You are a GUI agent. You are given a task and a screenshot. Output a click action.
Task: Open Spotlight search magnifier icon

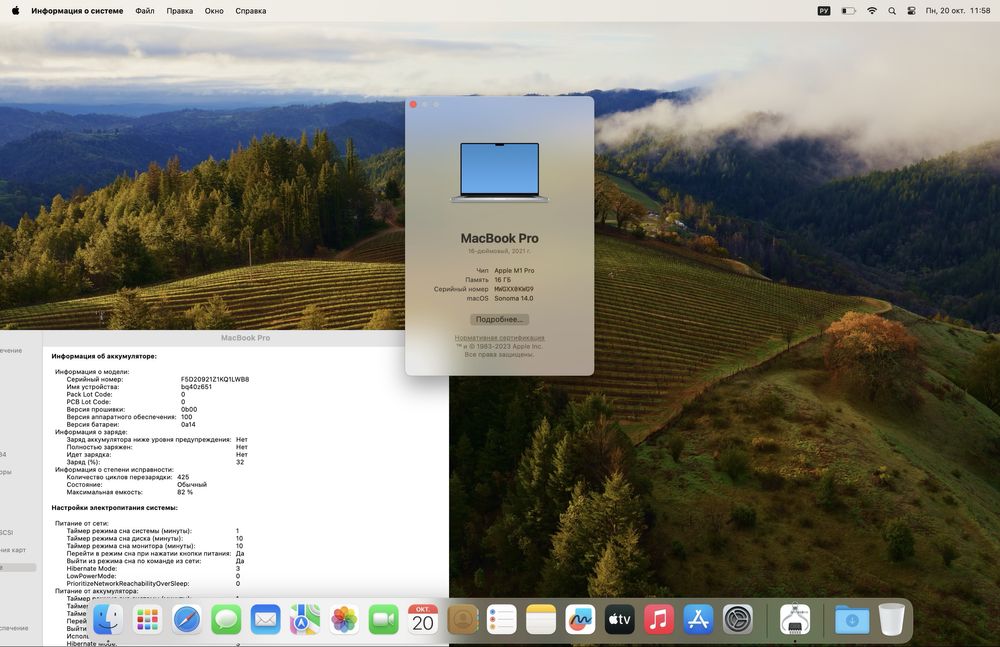point(892,11)
